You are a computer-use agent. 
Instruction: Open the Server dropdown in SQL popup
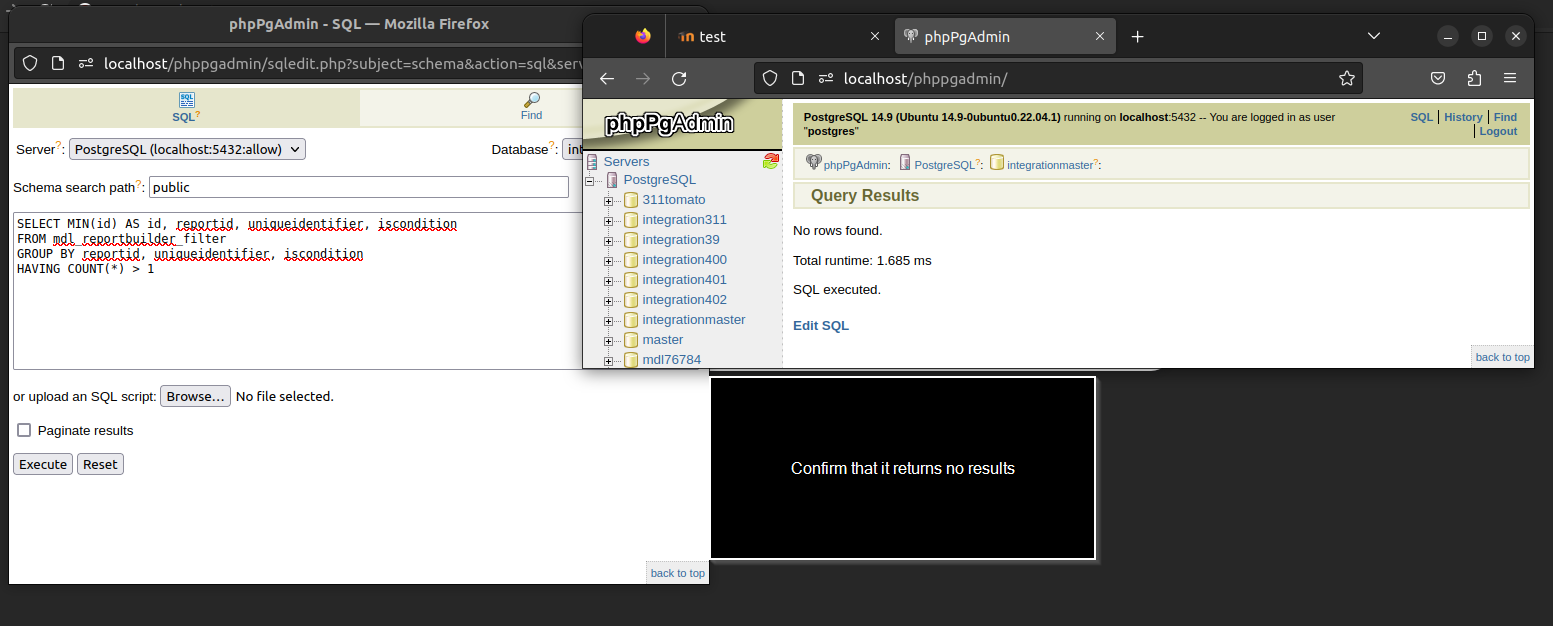click(187, 149)
